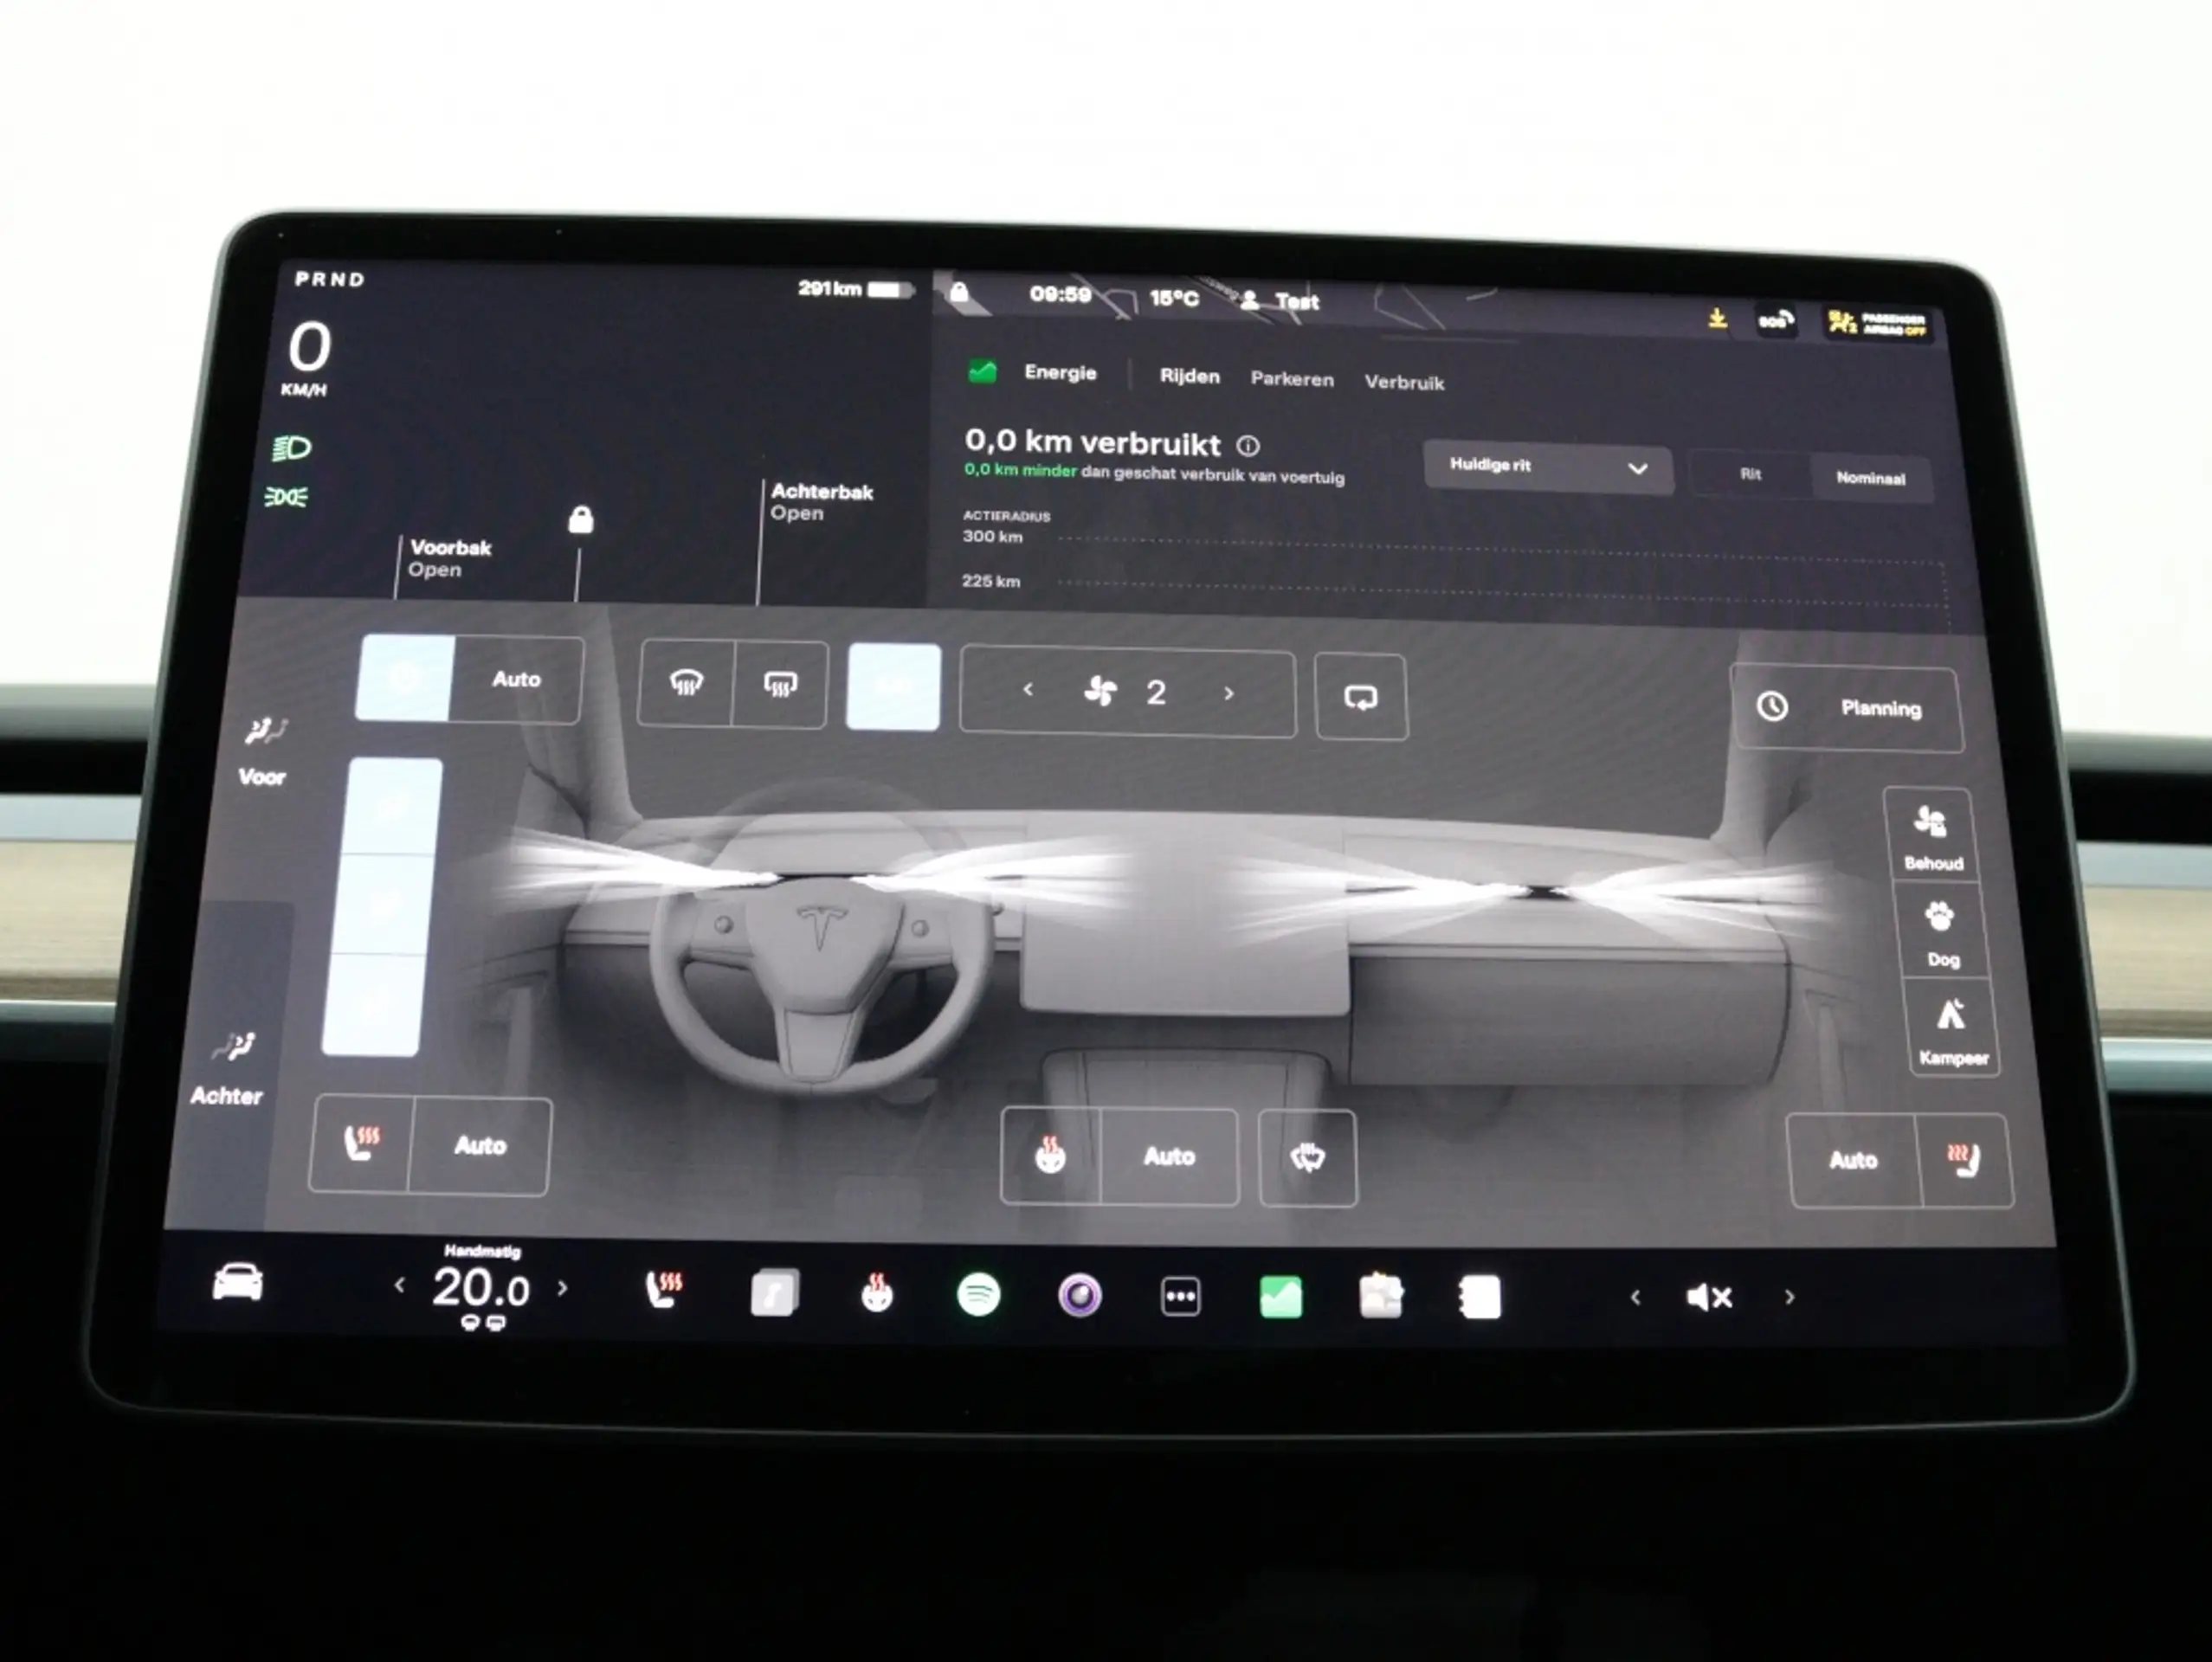This screenshot has width=2212, height=1662.
Task: Toggle middle segment of airflow direction stack
Action: [x=383, y=904]
